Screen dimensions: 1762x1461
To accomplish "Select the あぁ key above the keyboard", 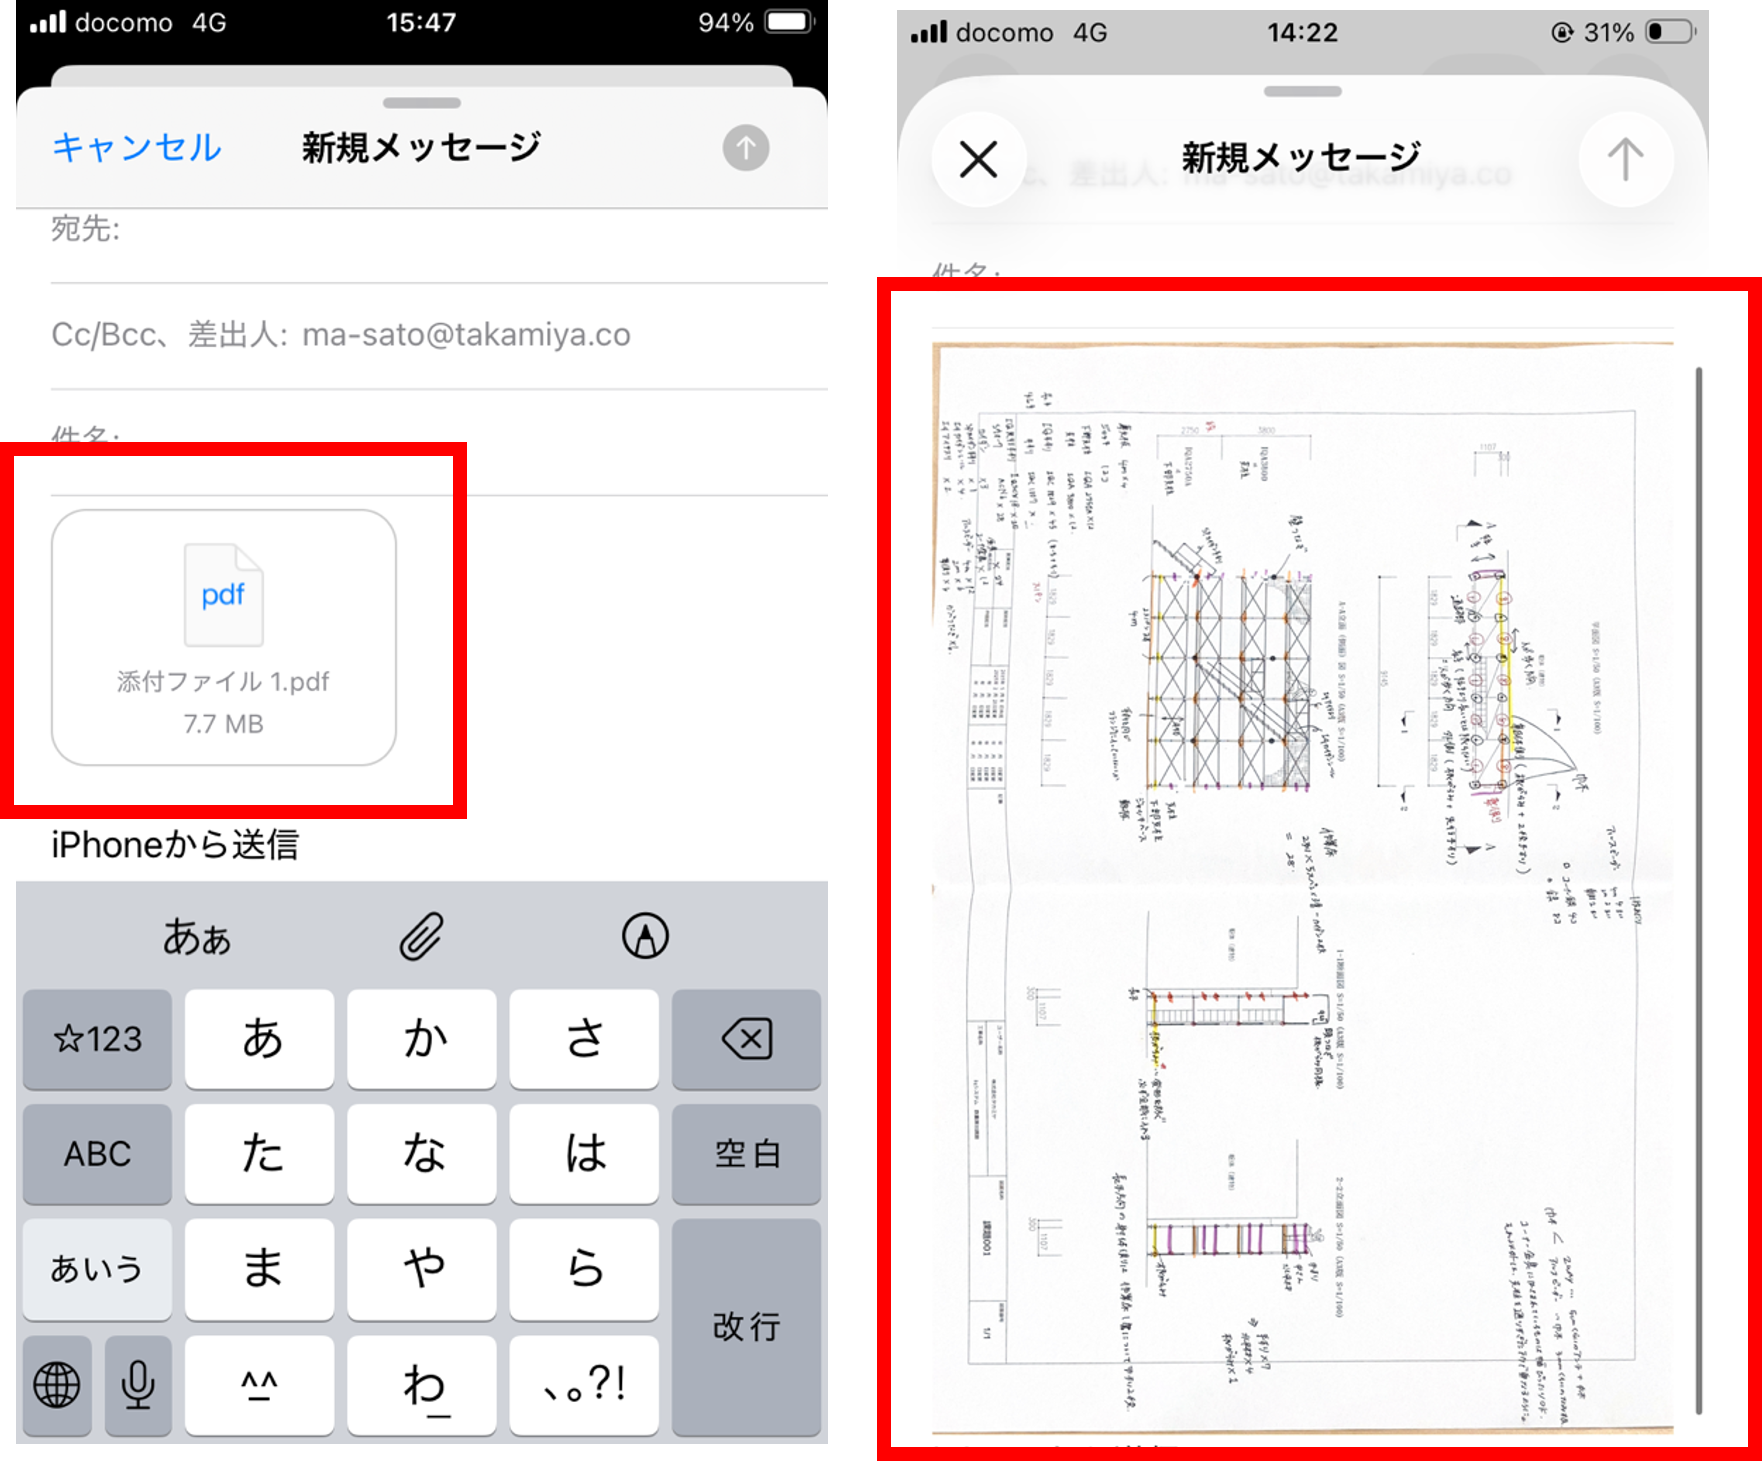I will click(196, 936).
